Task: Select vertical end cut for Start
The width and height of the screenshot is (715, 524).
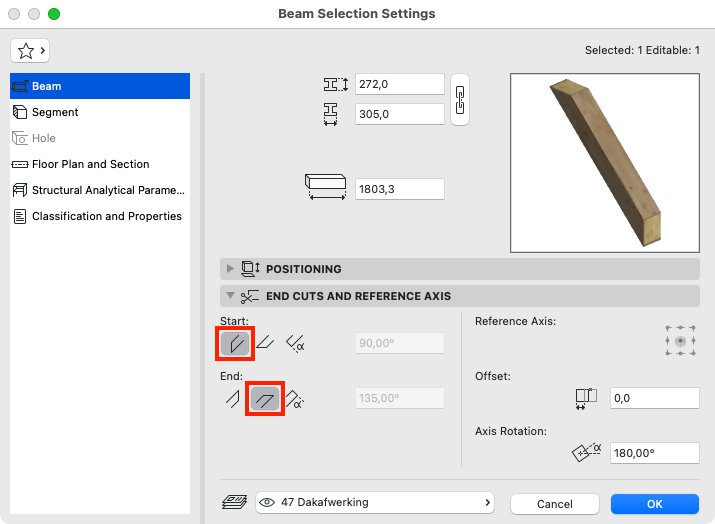Action: pos(235,343)
